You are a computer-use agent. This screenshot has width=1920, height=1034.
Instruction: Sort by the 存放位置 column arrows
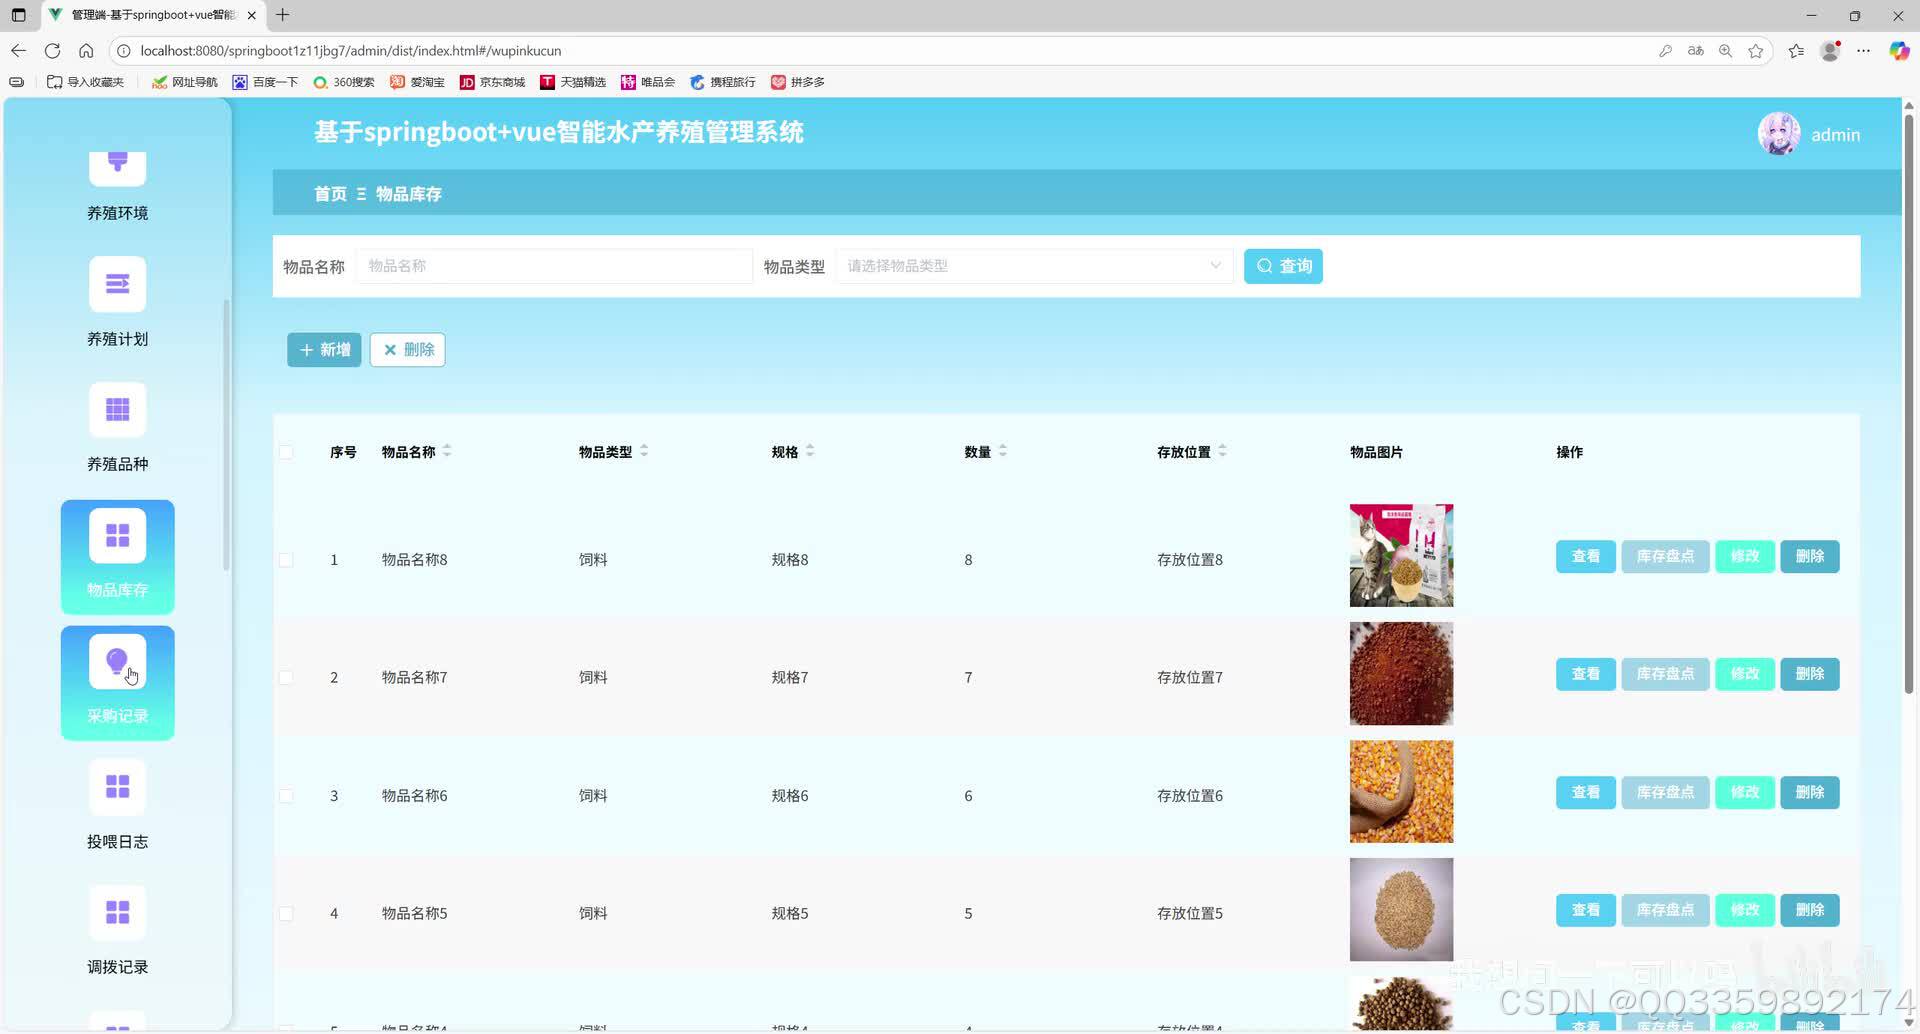point(1222,451)
